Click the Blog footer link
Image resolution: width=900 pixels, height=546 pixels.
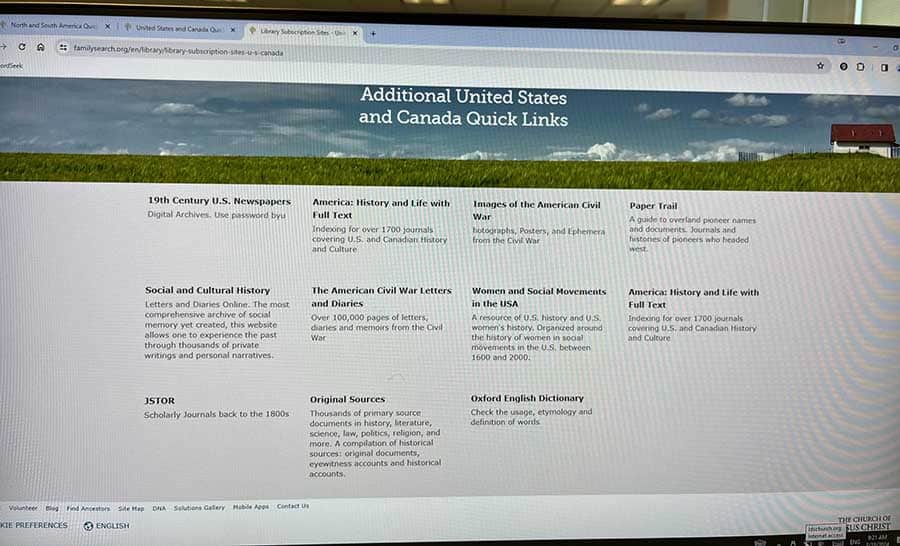click(x=52, y=509)
